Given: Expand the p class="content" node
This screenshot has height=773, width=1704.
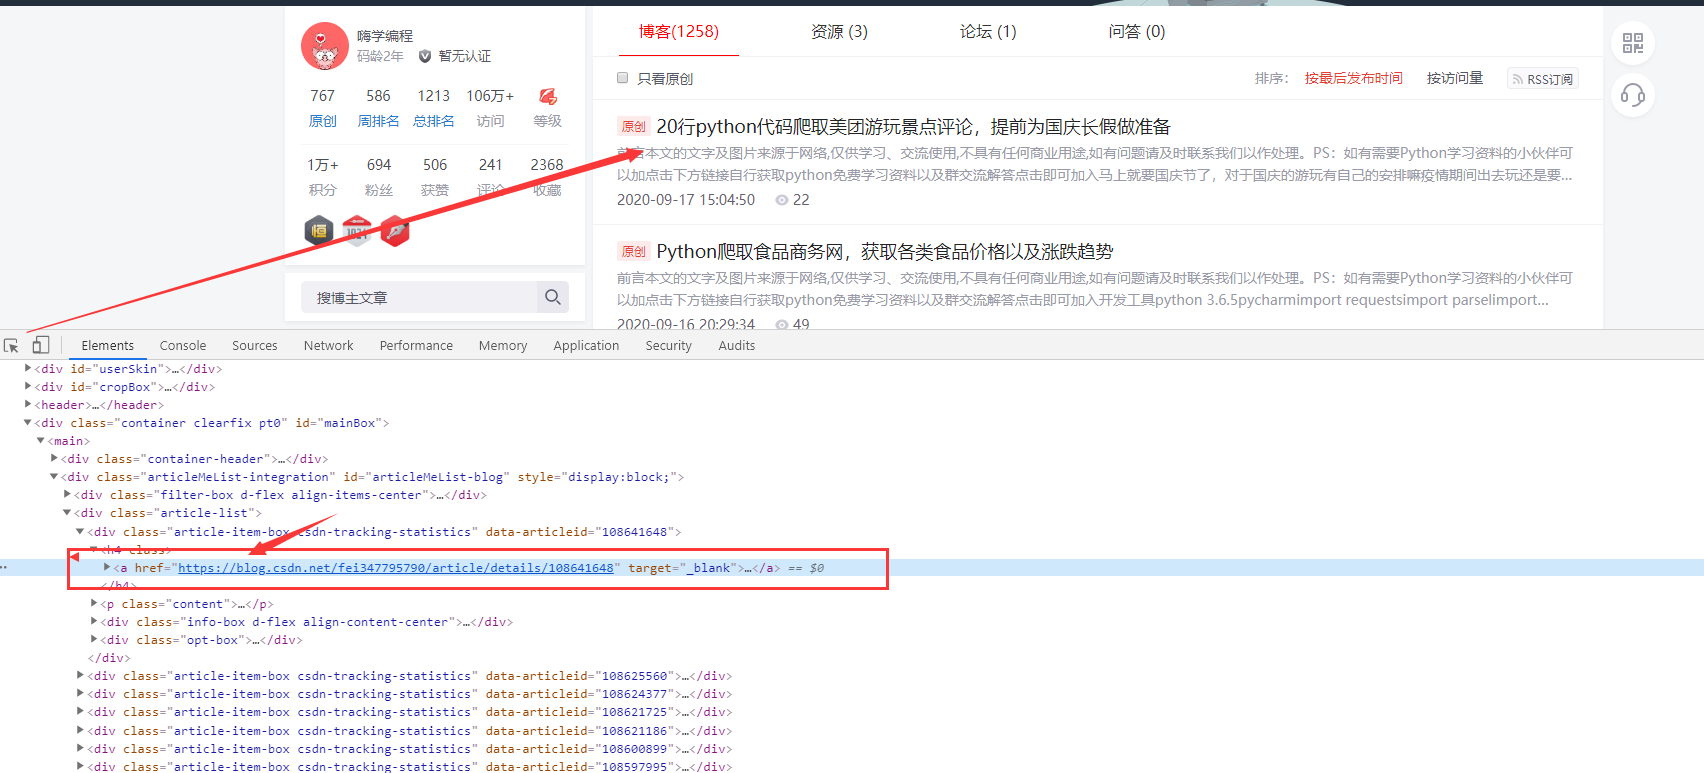Looking at the screenshot, I should tap(94, 604).
